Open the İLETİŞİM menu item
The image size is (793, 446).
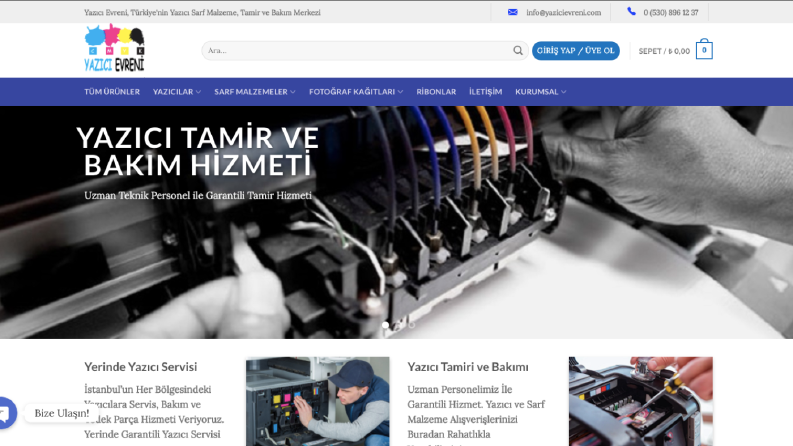[486, 92]
